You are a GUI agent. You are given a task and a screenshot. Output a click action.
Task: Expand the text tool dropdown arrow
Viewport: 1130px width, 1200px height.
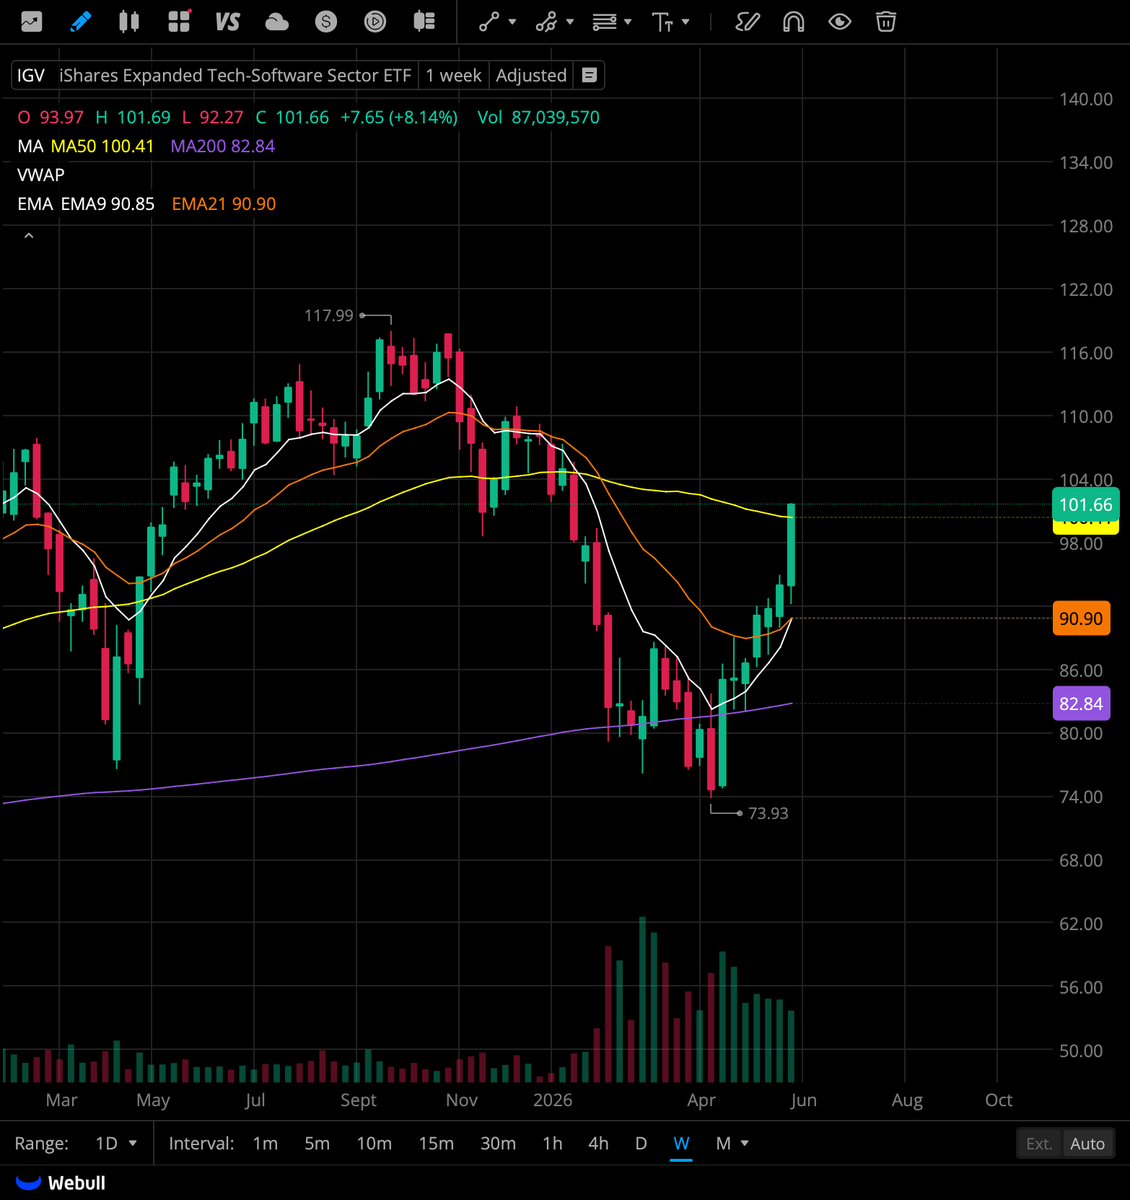[686, 22]
